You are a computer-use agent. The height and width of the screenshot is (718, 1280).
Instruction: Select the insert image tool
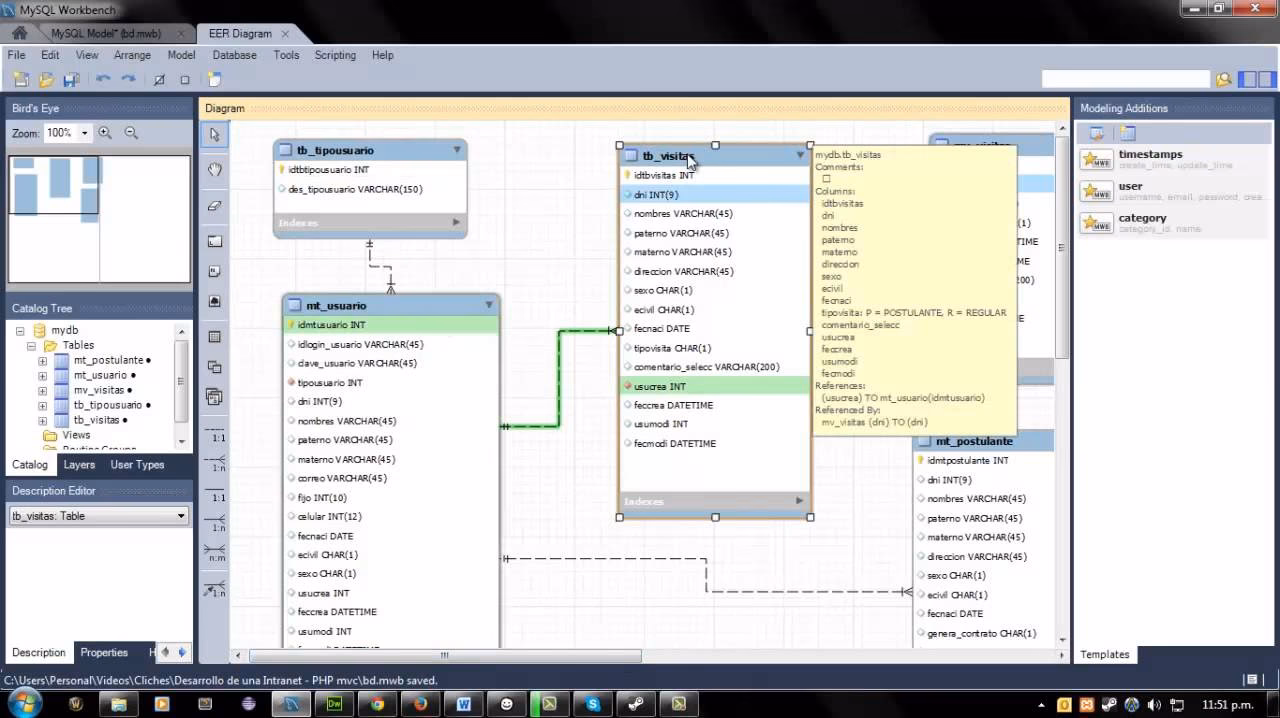214,301
